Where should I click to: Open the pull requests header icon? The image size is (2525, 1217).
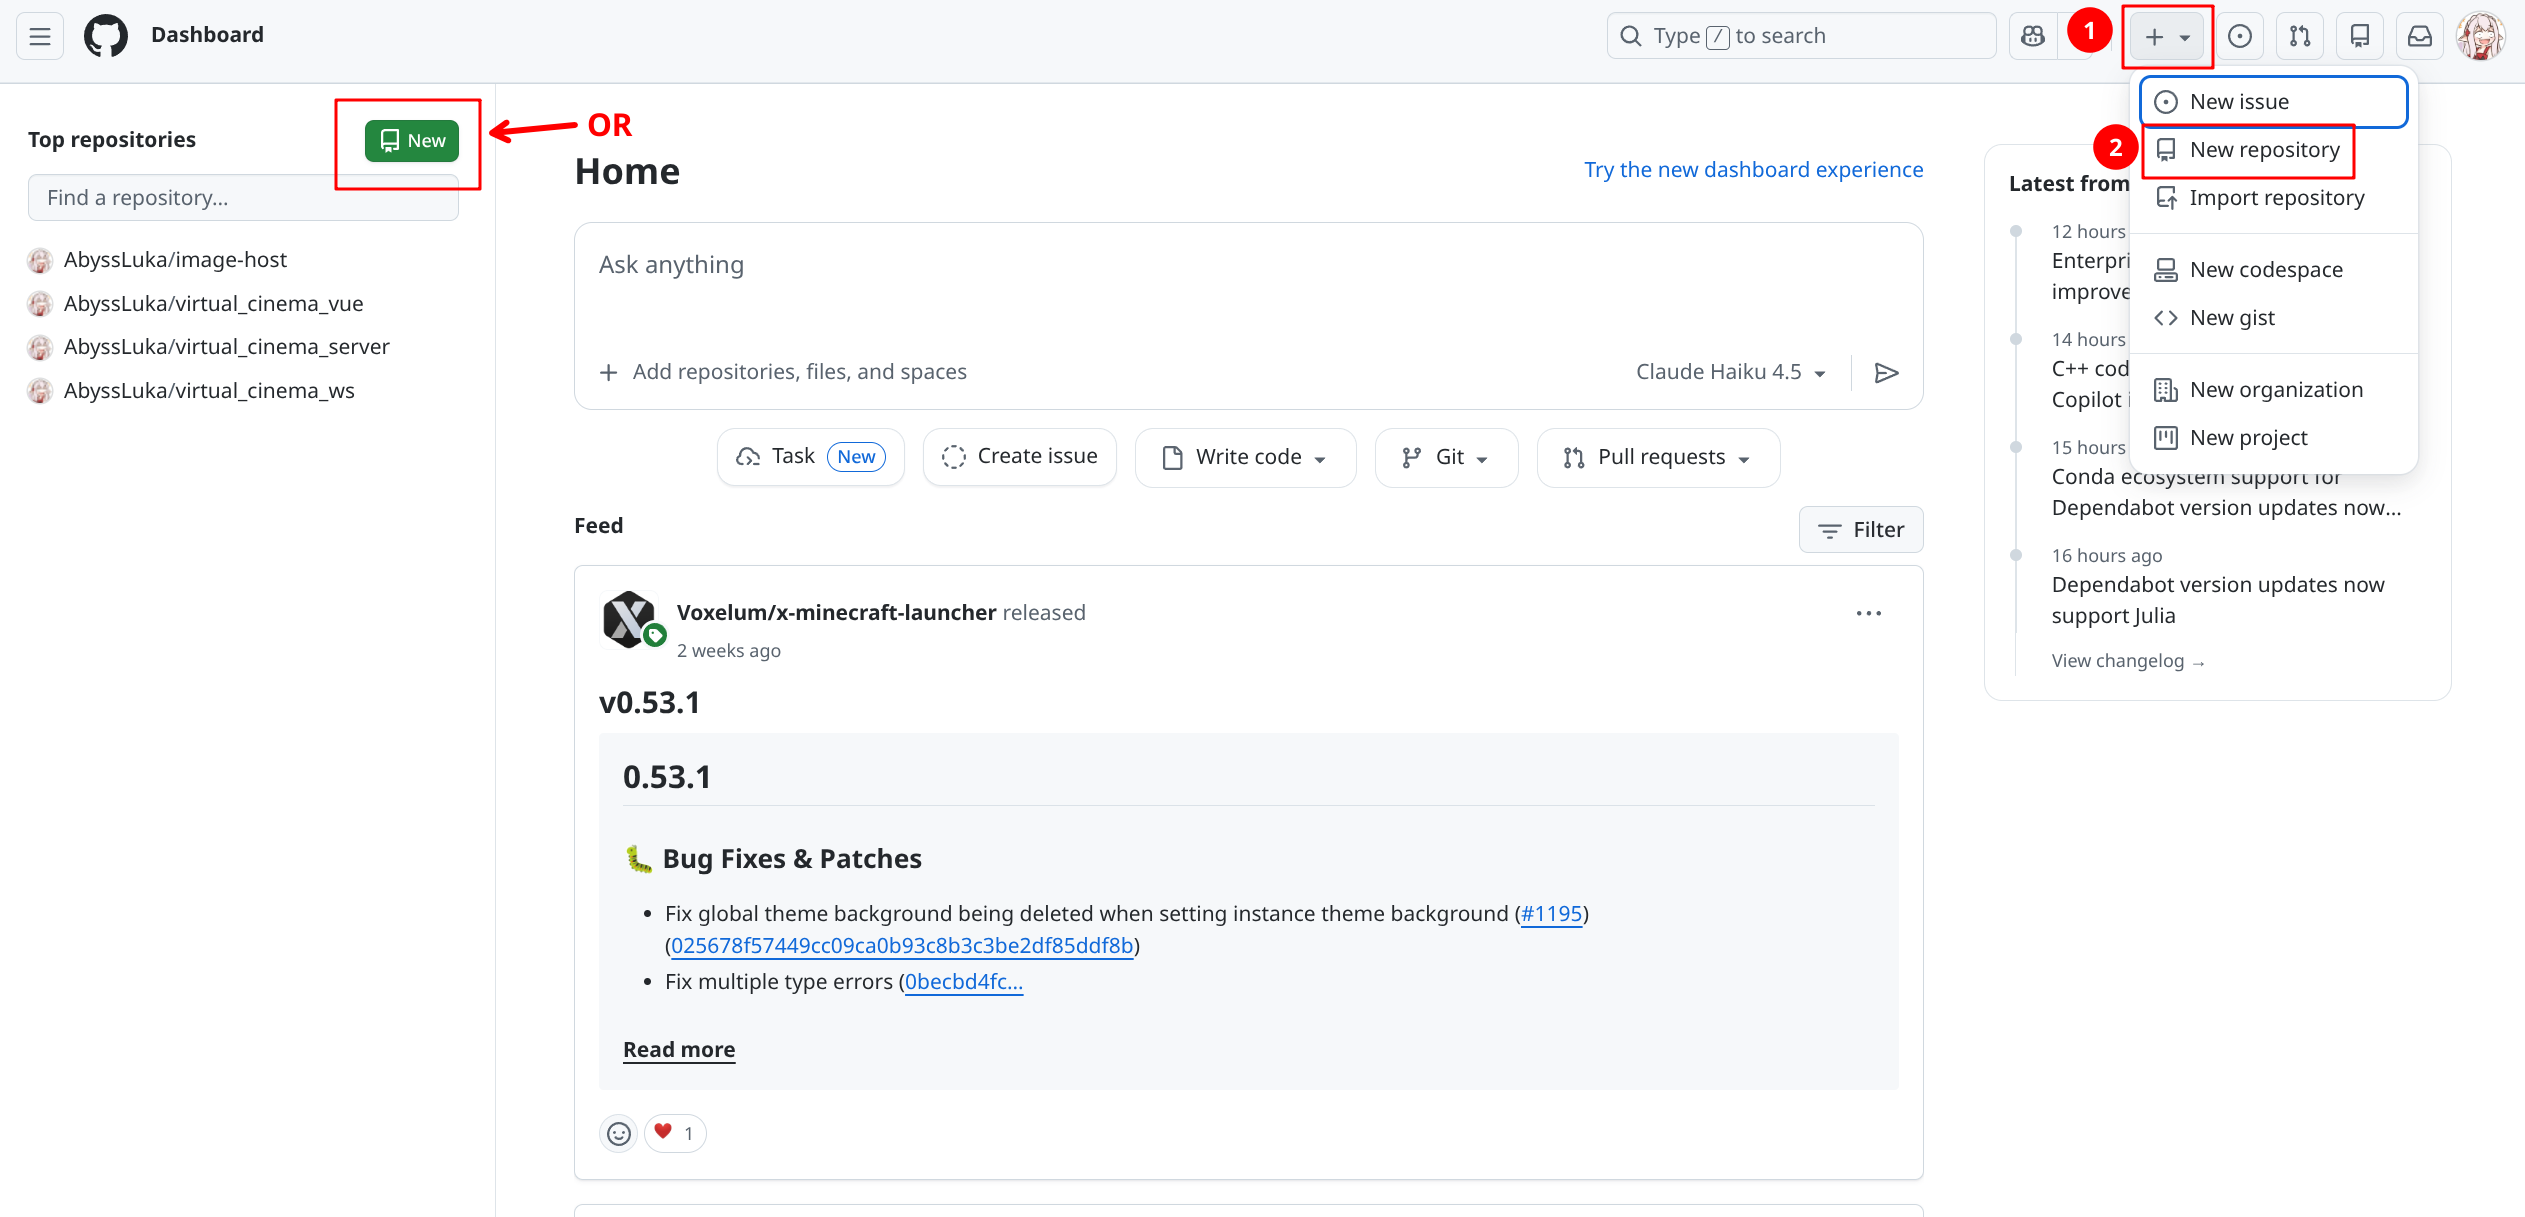[x=2300, y=36]
